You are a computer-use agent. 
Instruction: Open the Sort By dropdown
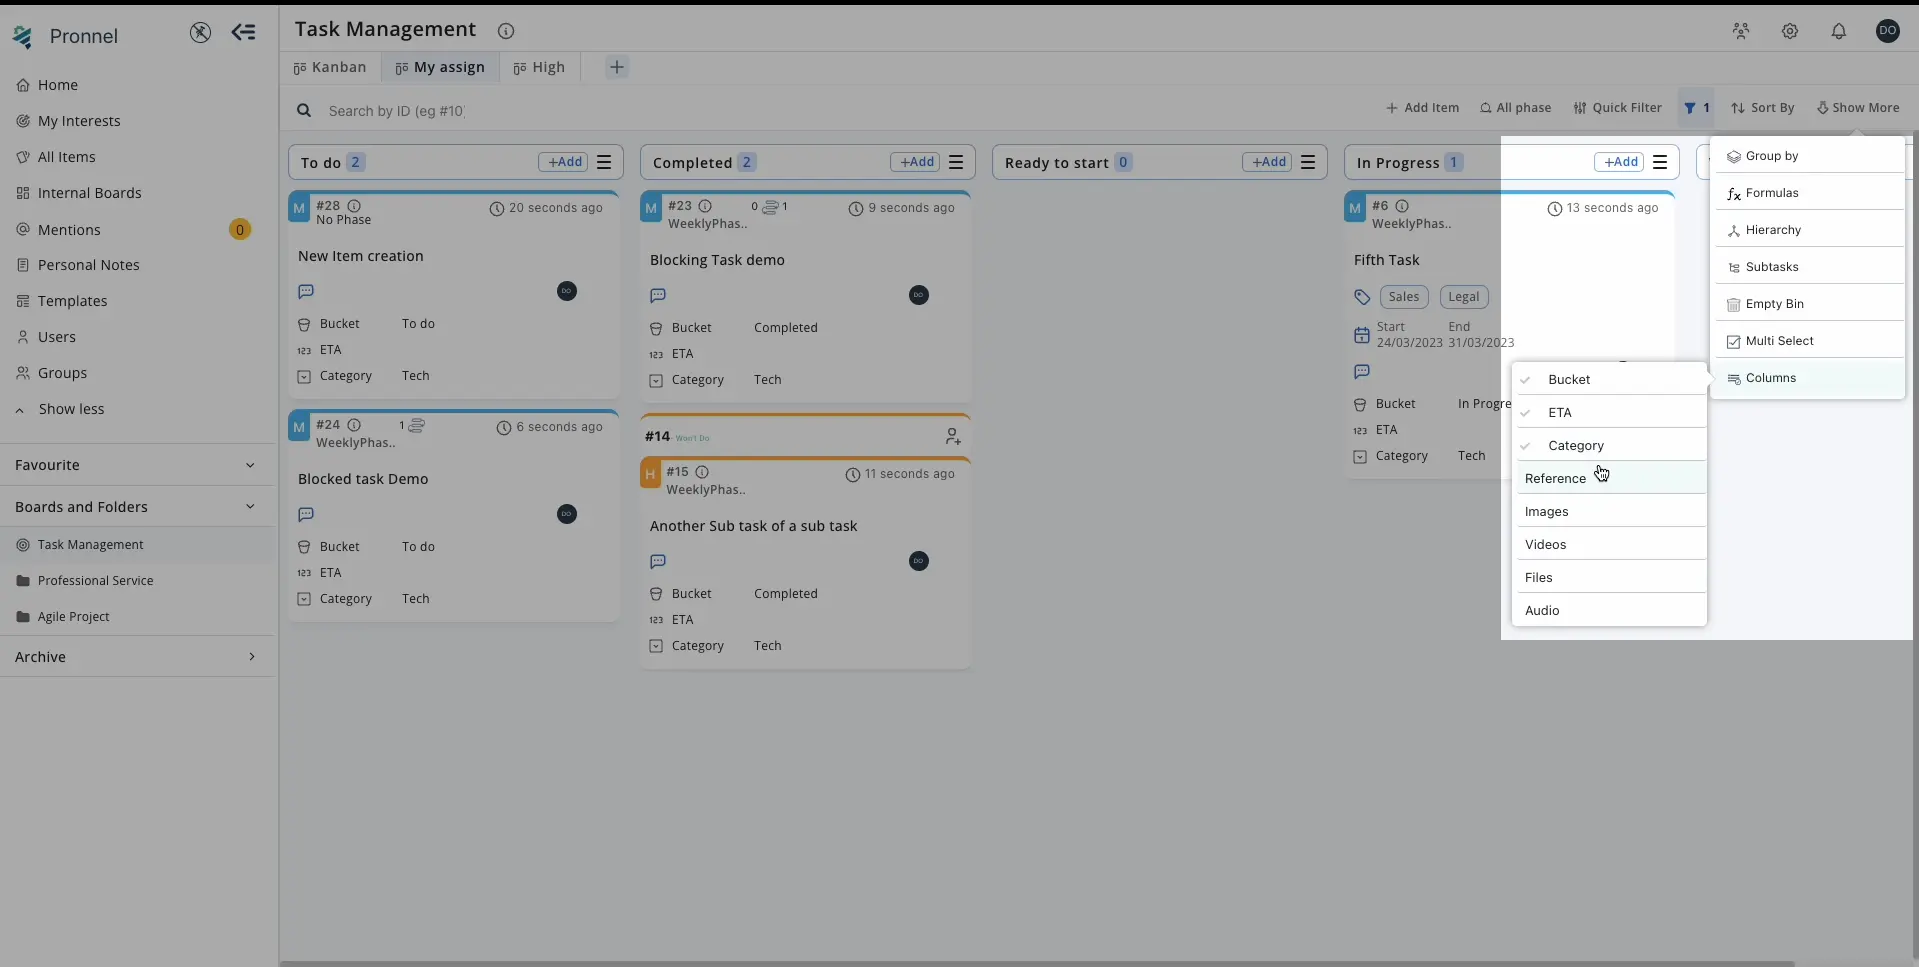pyautogui.click(x=1763, y=108)
